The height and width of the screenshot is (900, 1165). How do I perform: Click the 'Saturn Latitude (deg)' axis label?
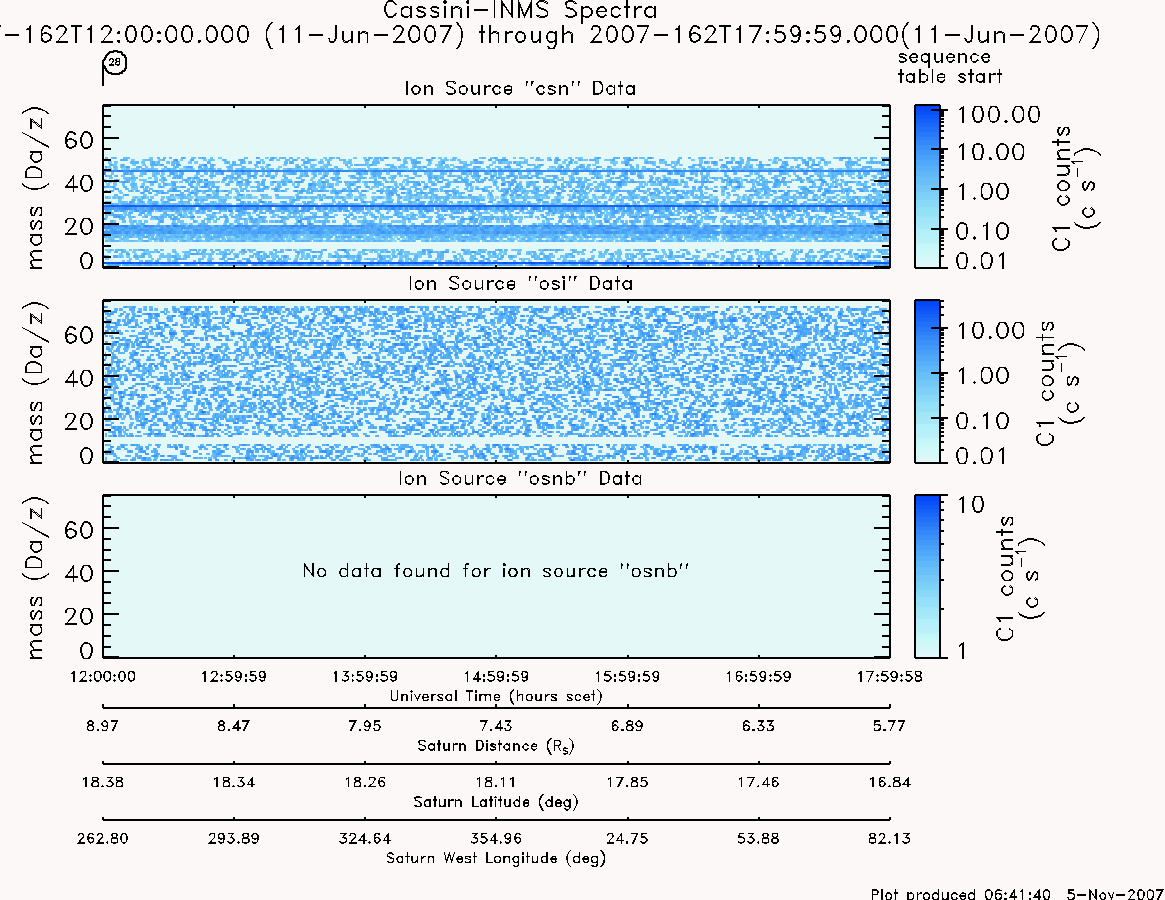496,803
